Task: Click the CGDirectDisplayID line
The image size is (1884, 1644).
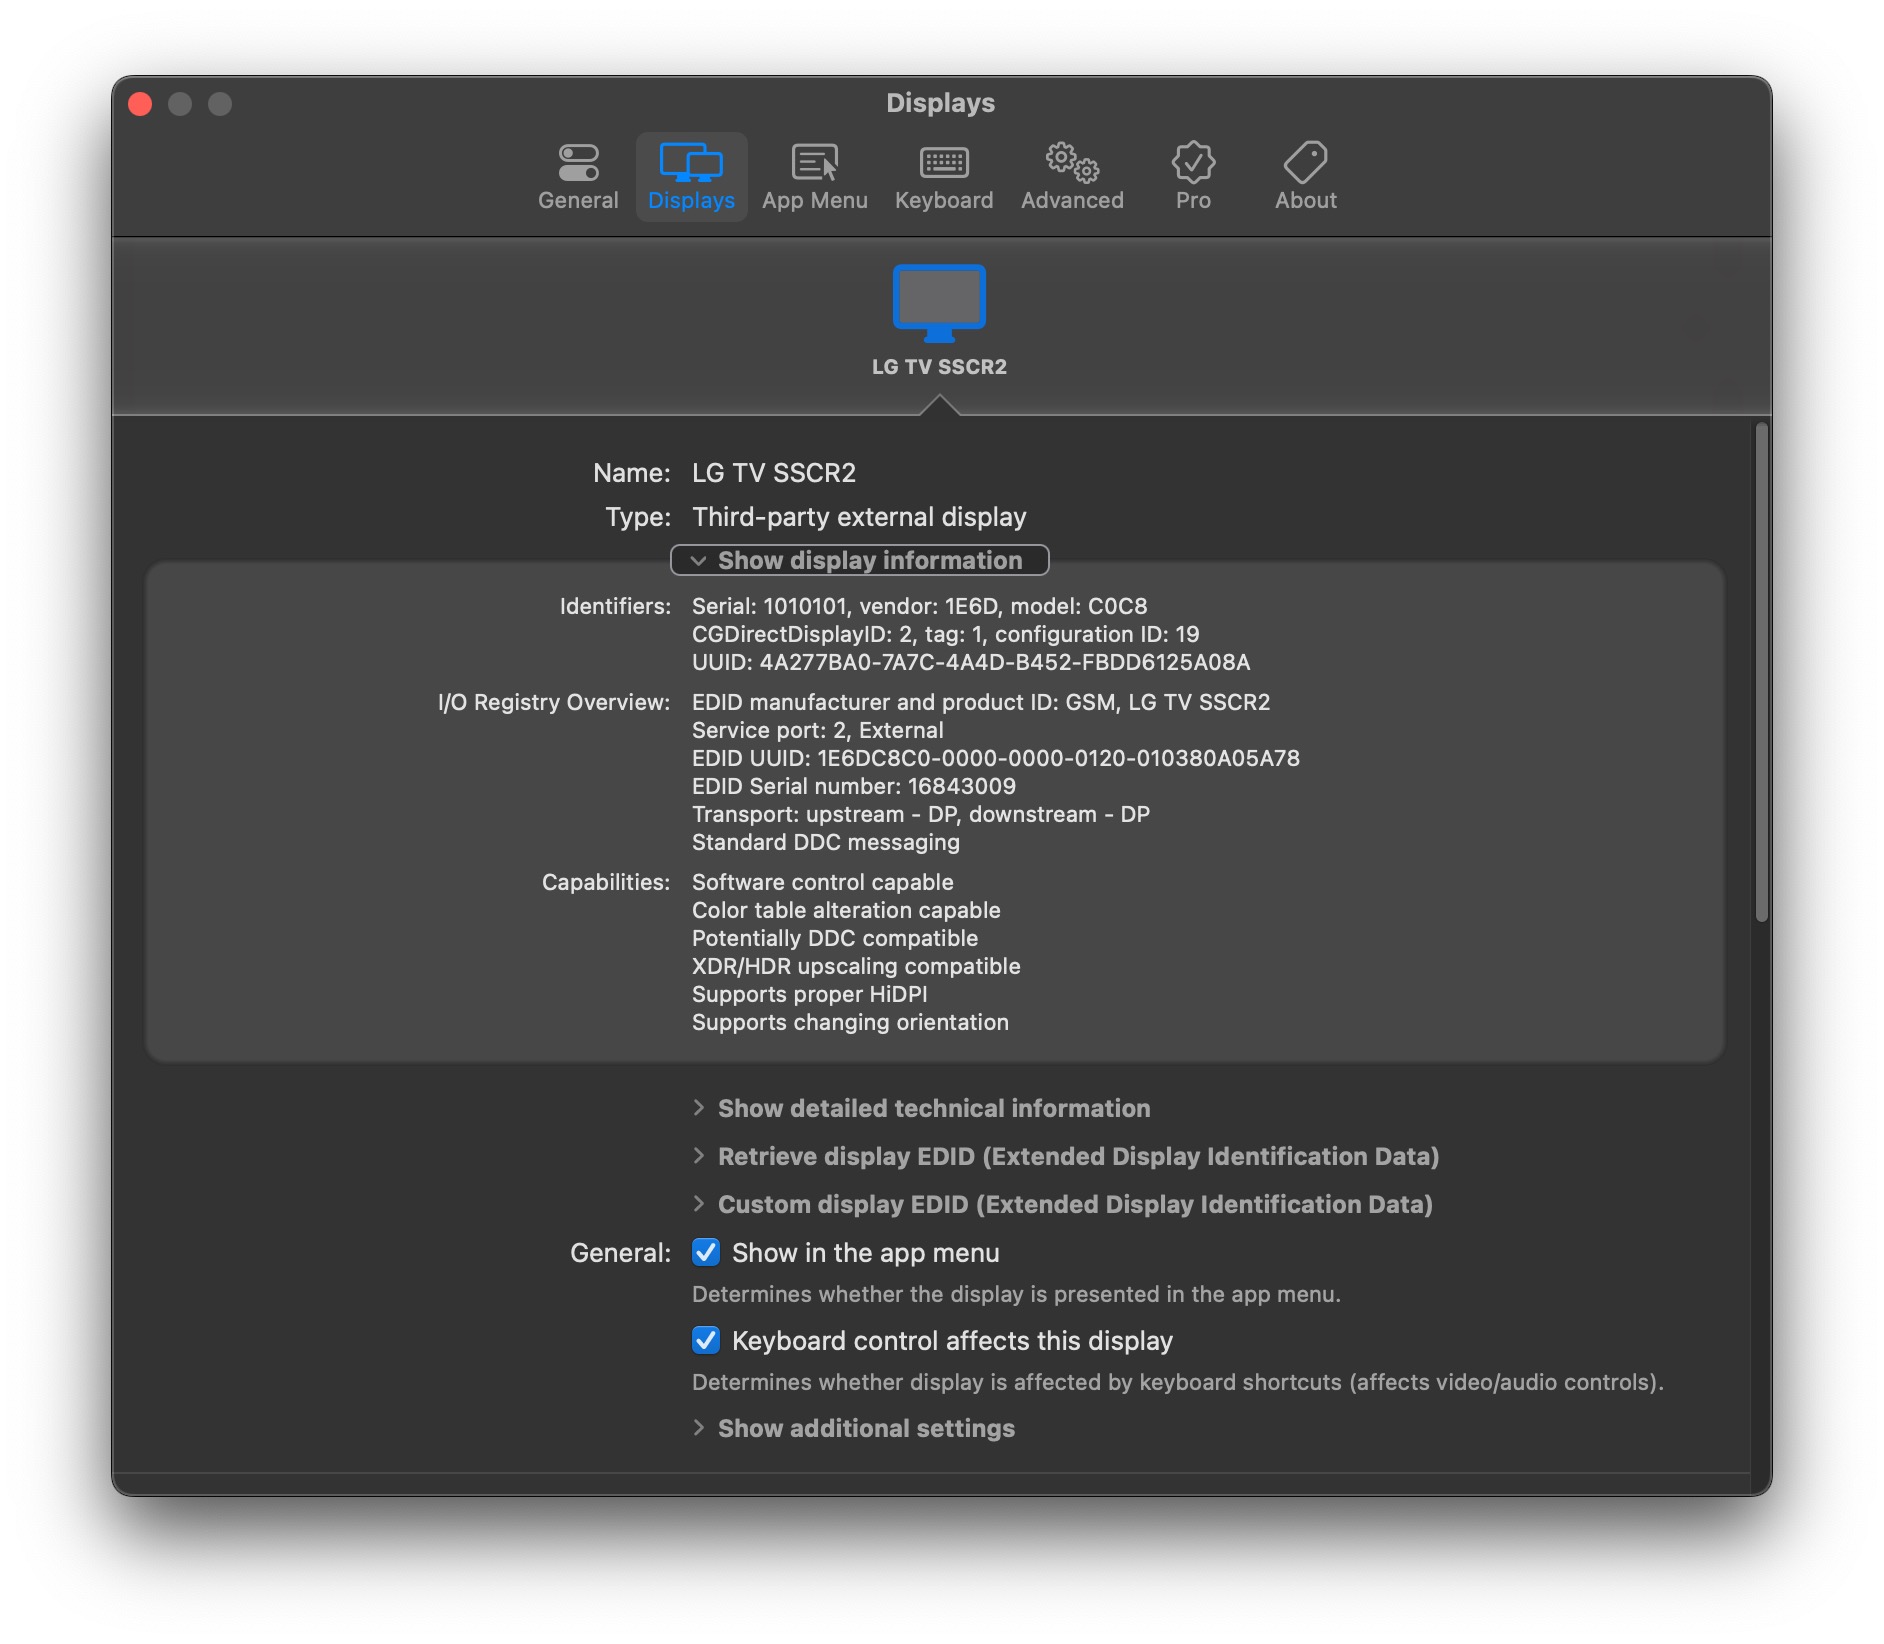Action: [945, 634]
